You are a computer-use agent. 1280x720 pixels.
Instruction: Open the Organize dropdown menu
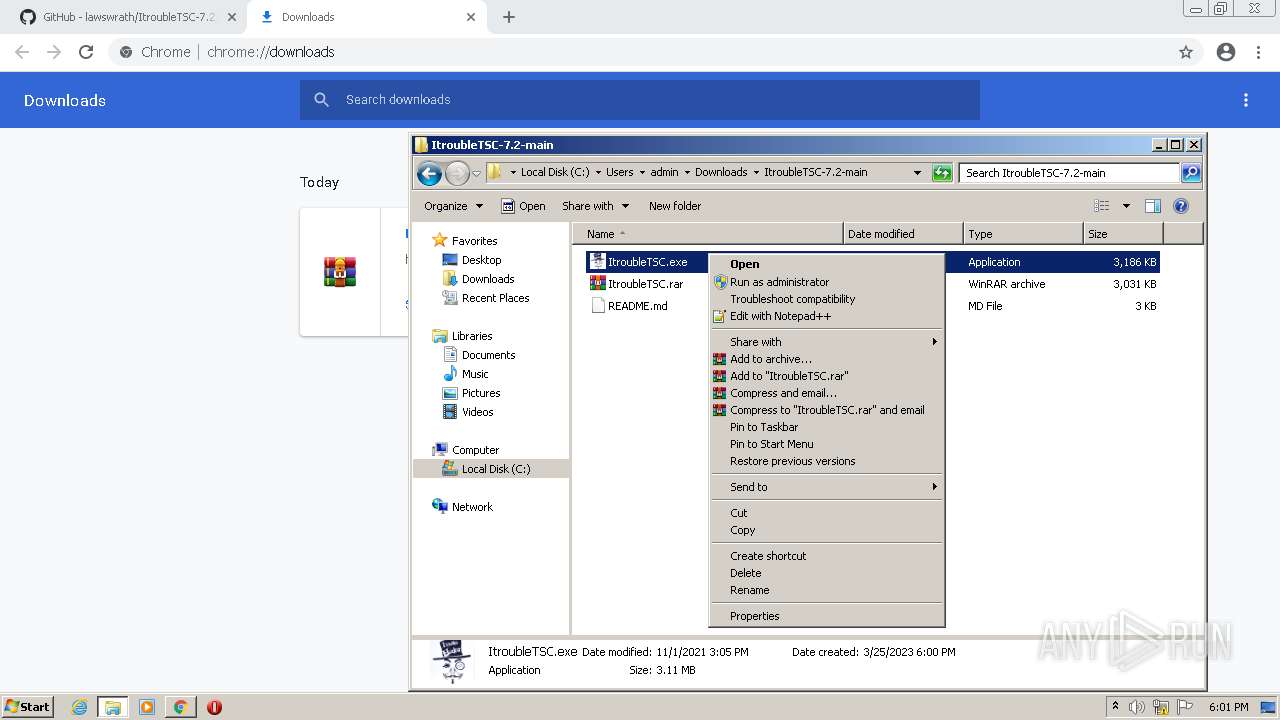tap(453, 206)
